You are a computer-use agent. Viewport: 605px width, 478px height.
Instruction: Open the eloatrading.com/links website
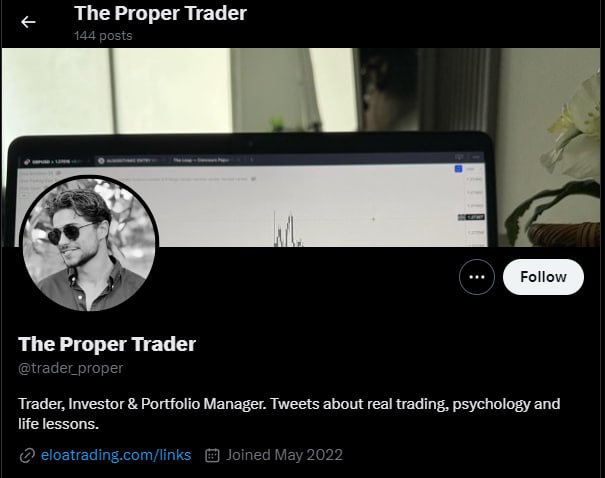coord(116,455)
